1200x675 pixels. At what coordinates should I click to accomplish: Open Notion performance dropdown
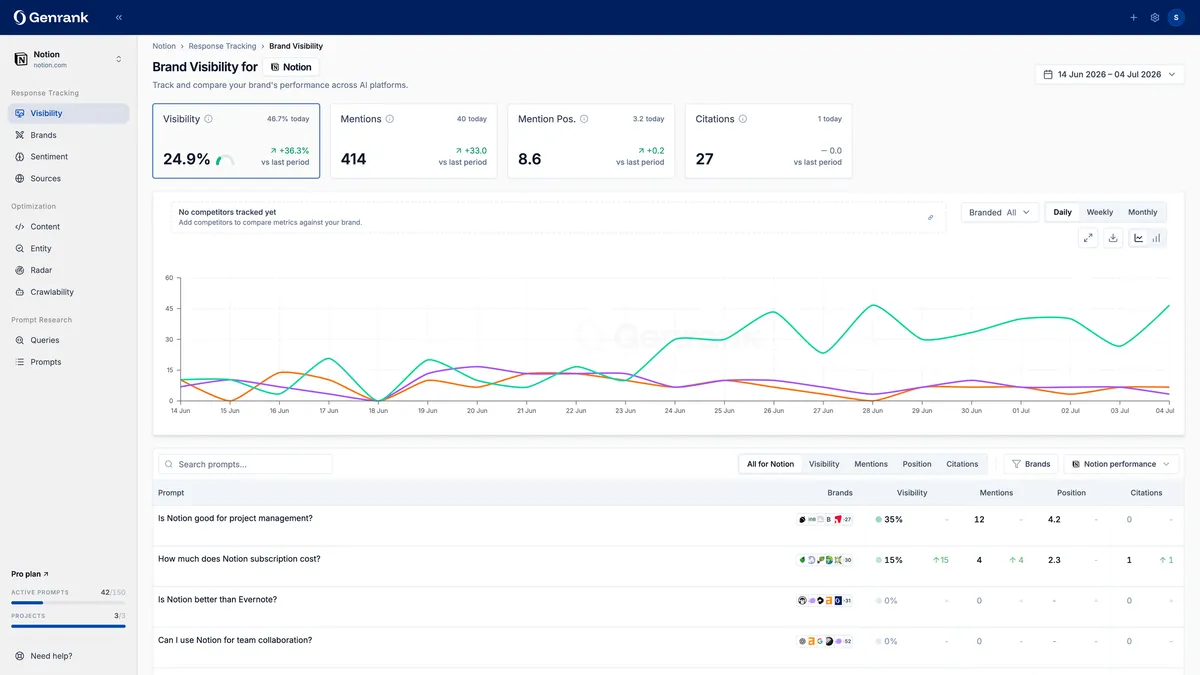tap(1121, 464)
